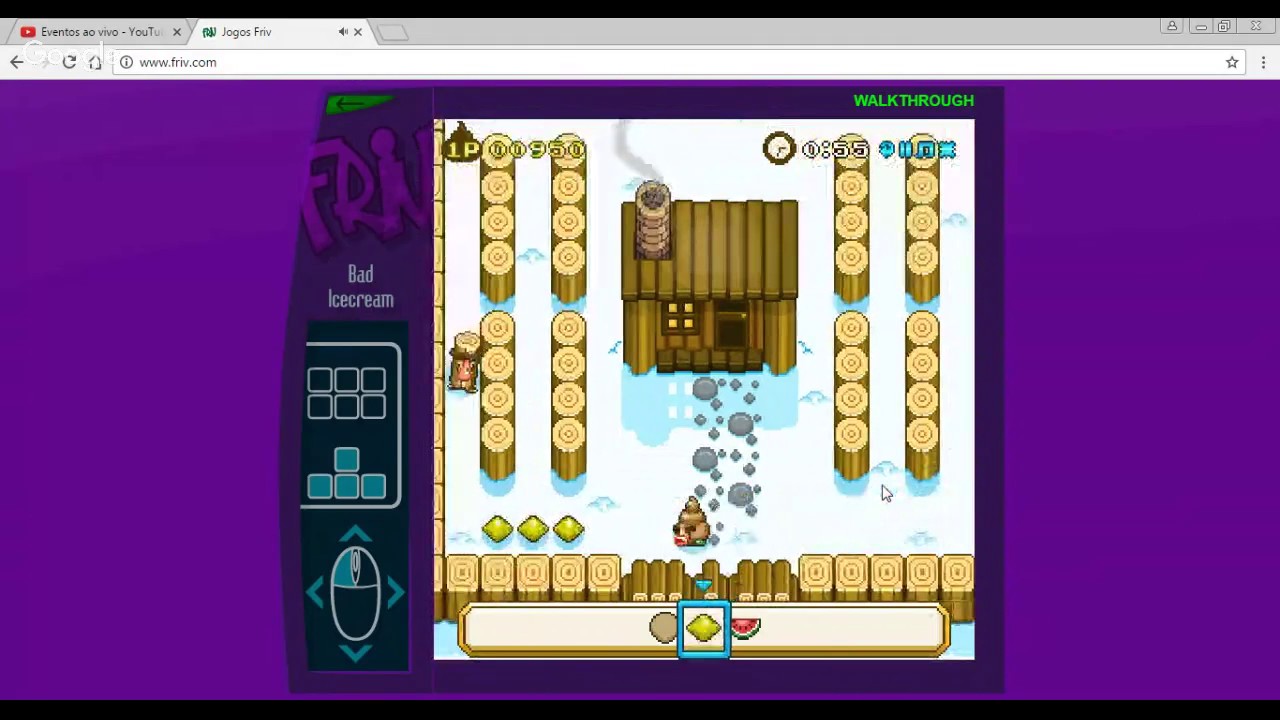
Task: Click the green back arrow on Friv sidebar
Action: click(x=359, y=103)
